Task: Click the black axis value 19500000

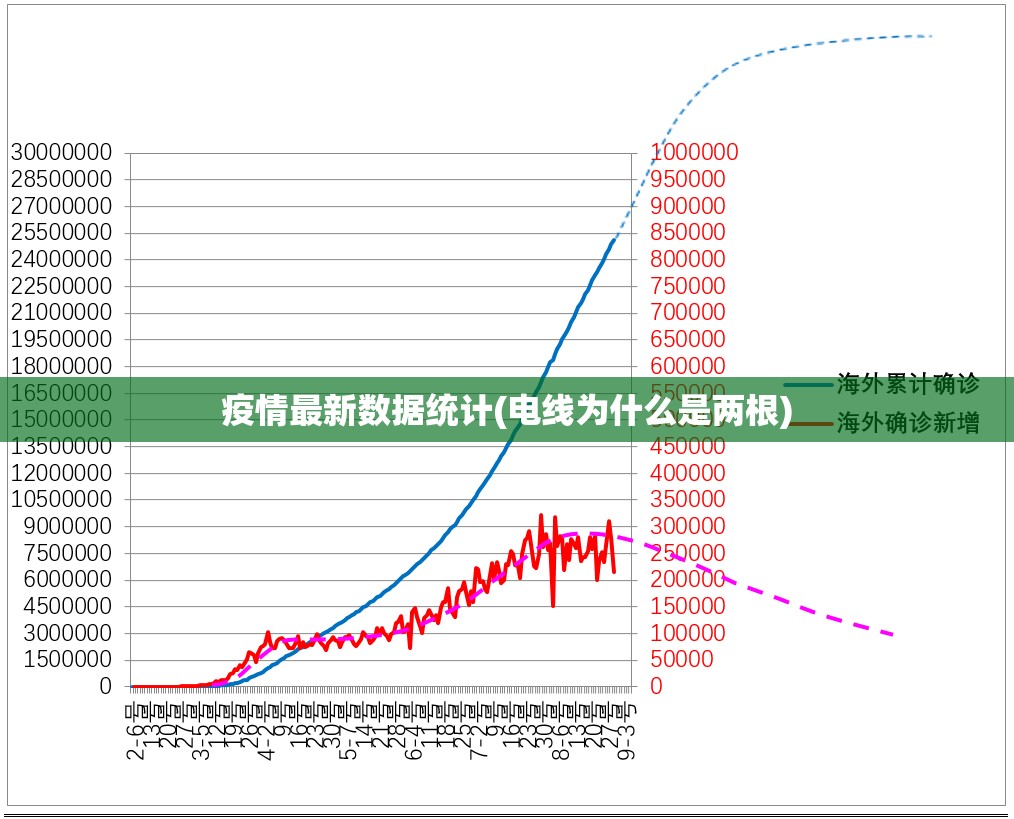Action: 61,339
